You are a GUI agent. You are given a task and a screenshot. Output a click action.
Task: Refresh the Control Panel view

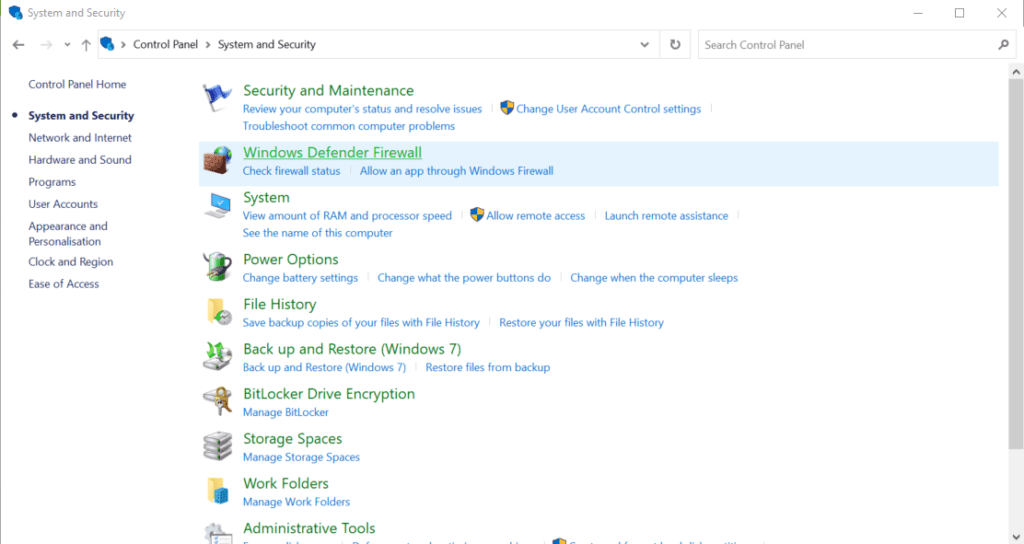click(675, 44)
